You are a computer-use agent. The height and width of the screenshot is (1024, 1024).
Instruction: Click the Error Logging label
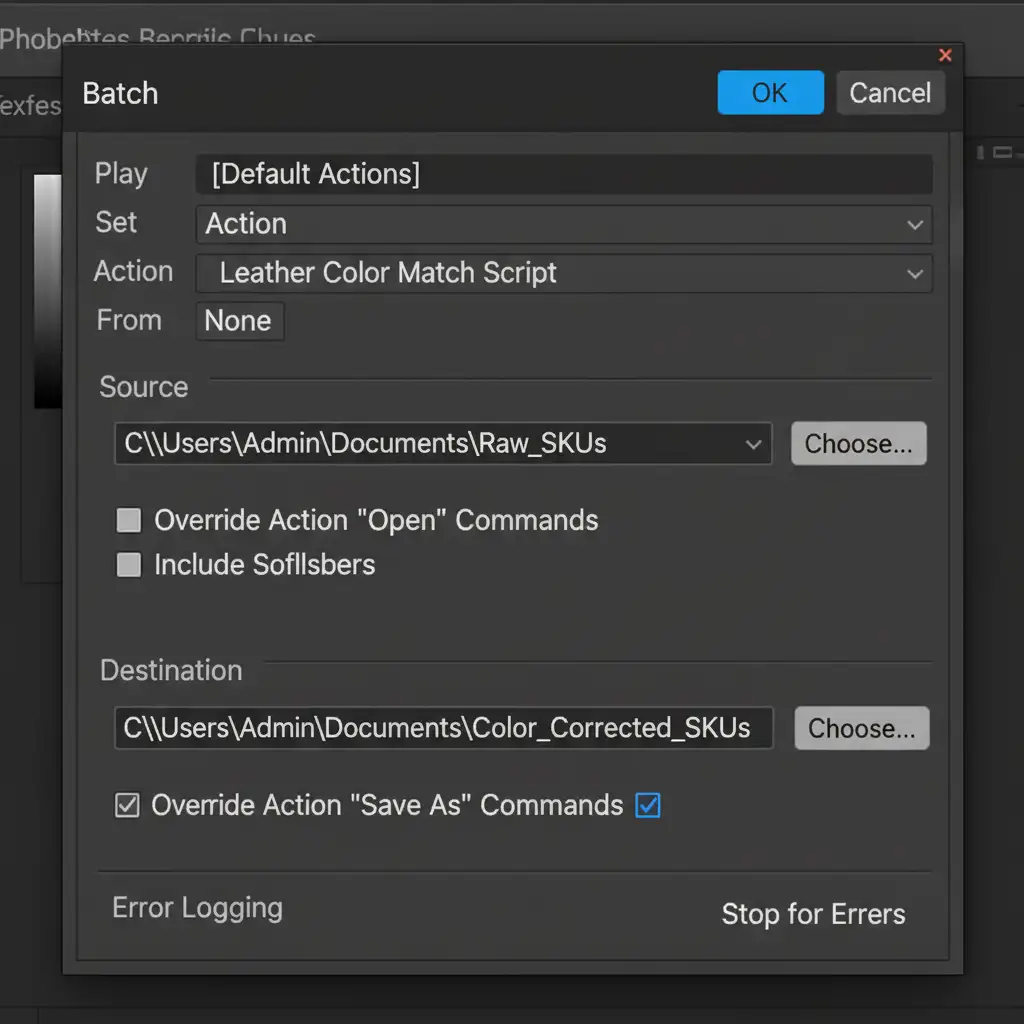[x=197, y=908]
